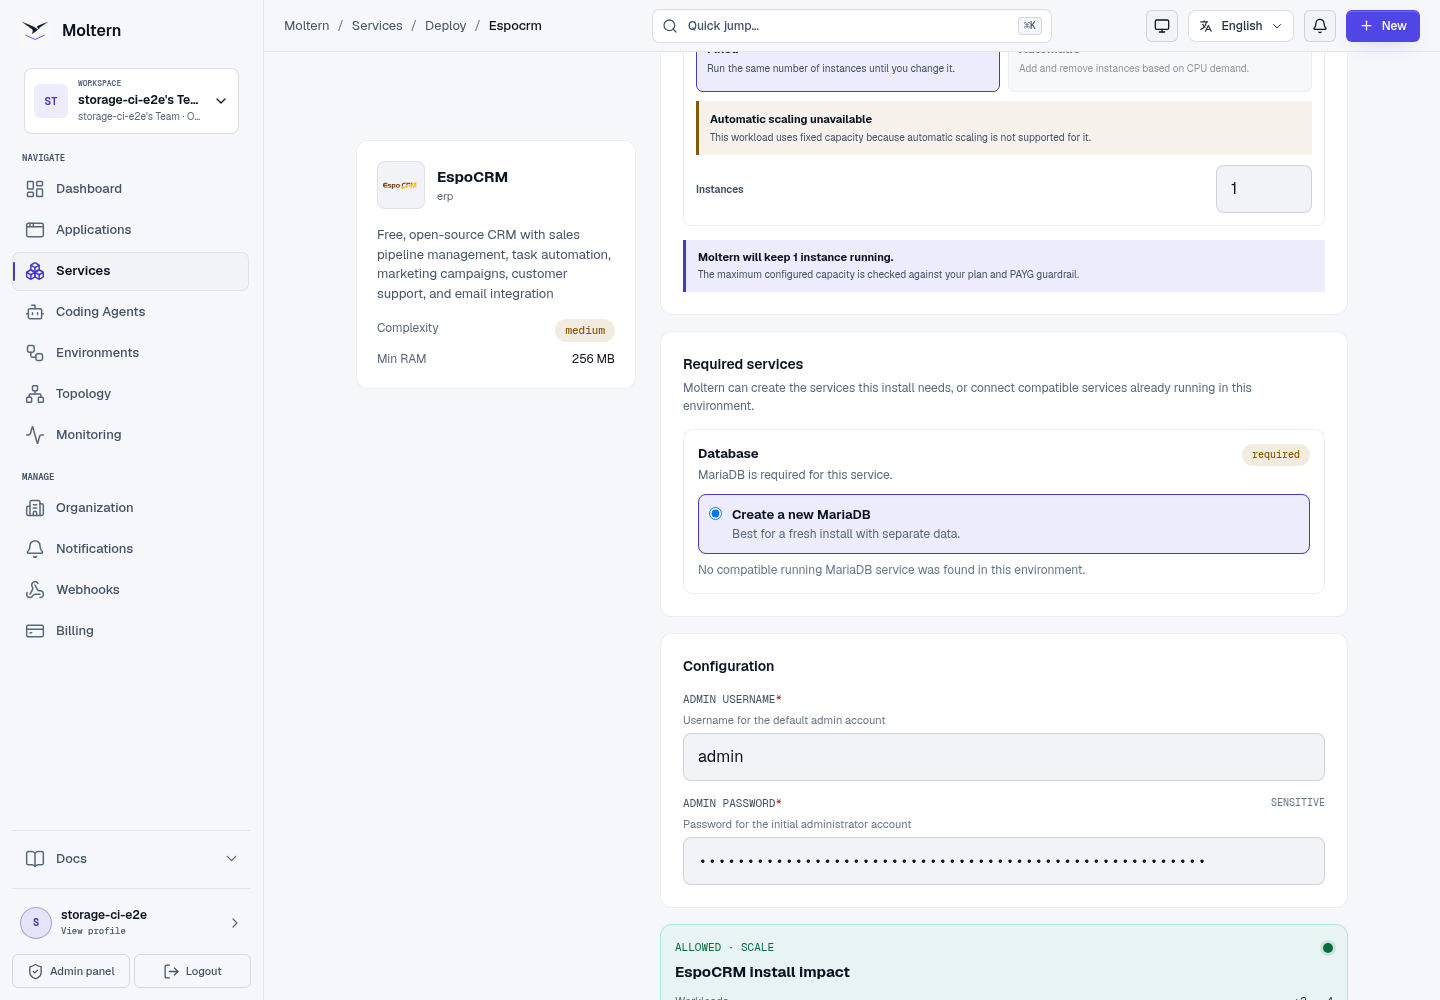Click the New button
The height and width of the screenshot is (1000, 1440).
(x=1383, y=26)
